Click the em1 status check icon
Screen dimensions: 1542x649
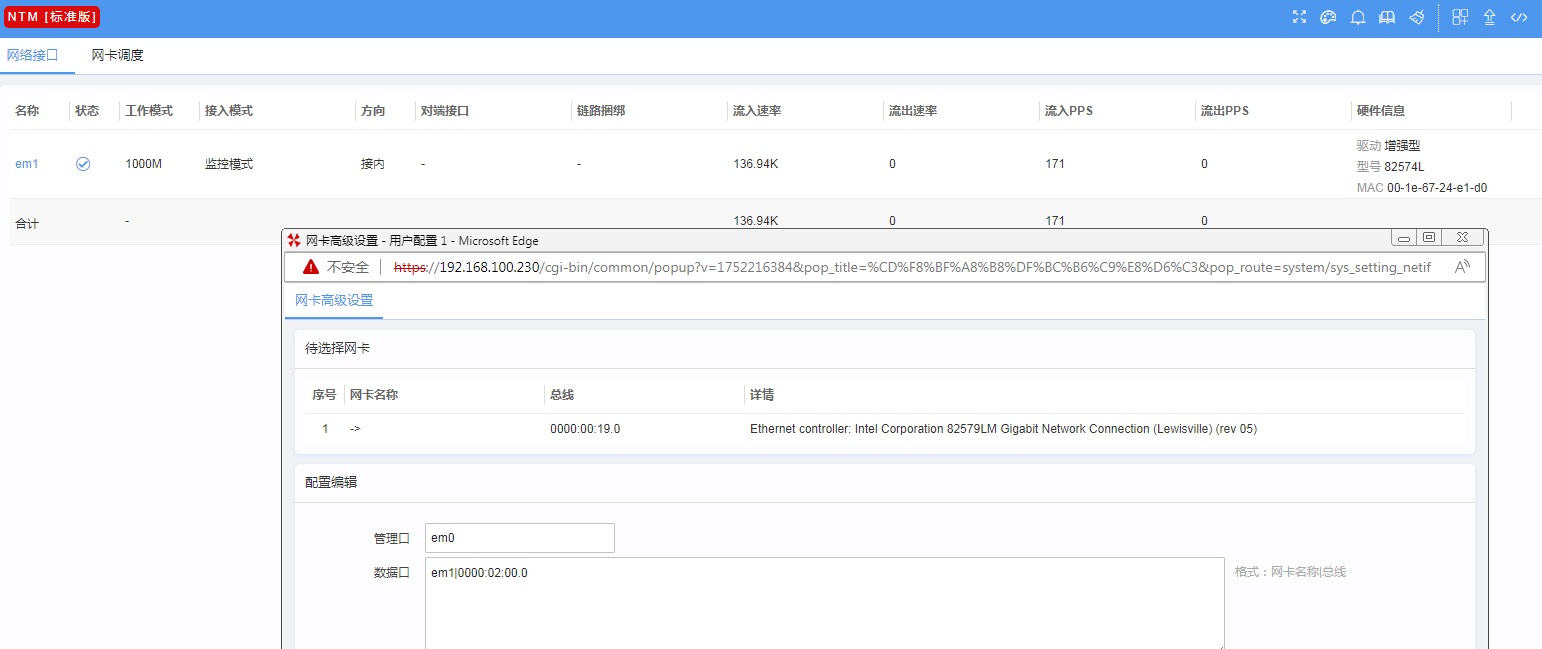[x=83, y=164]
